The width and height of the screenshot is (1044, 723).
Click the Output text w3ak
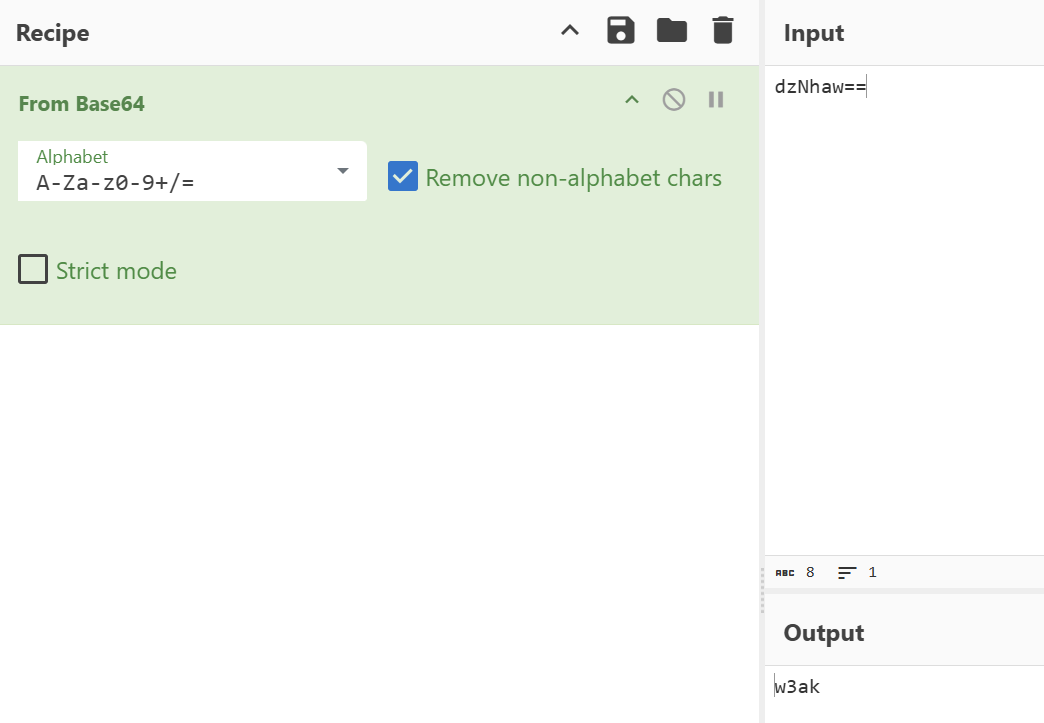797,686
